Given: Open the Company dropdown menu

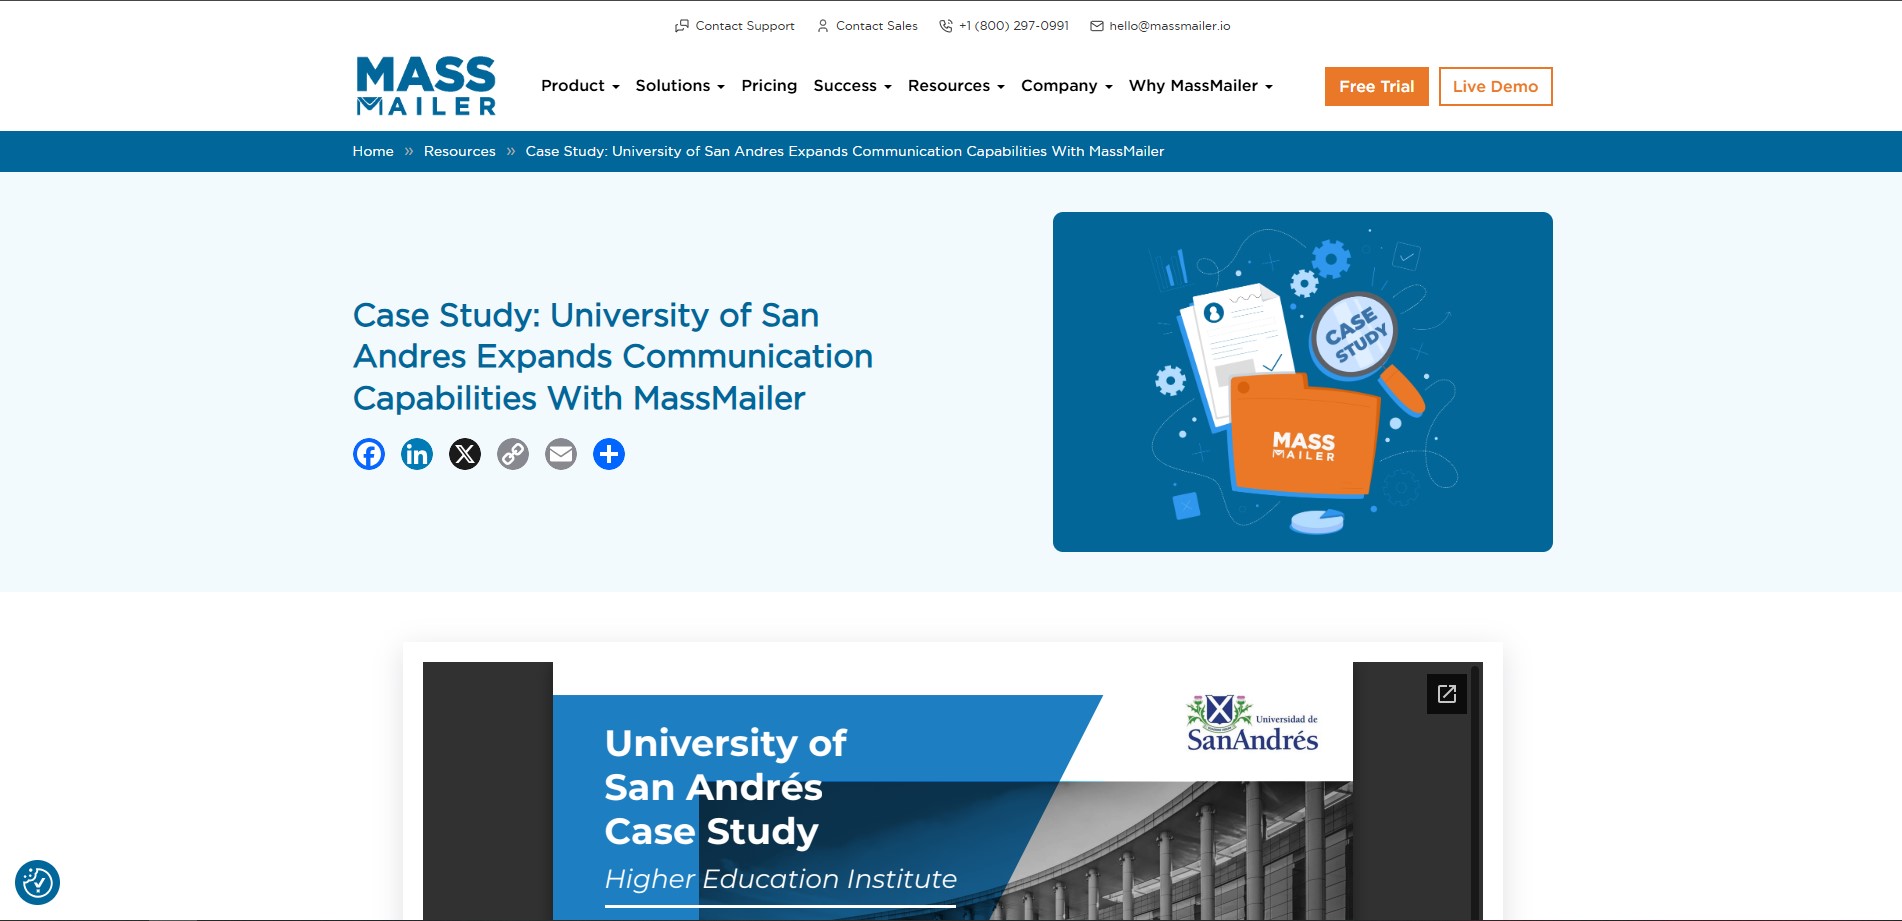Looking at the screenshot, I should [x=1066, y=86].
